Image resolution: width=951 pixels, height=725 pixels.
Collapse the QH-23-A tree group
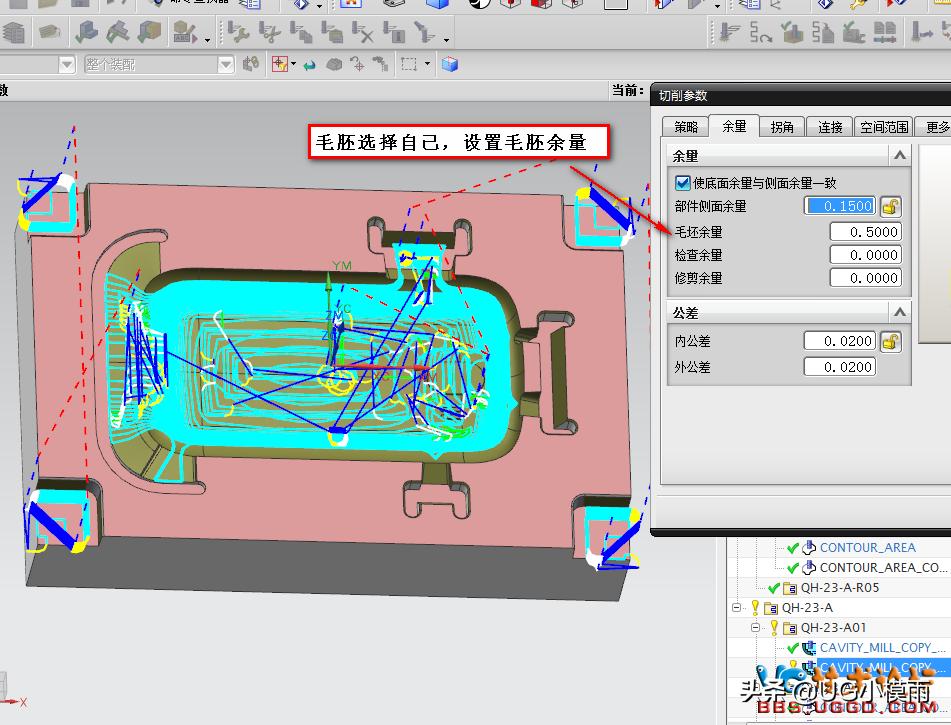pos(737,607)
